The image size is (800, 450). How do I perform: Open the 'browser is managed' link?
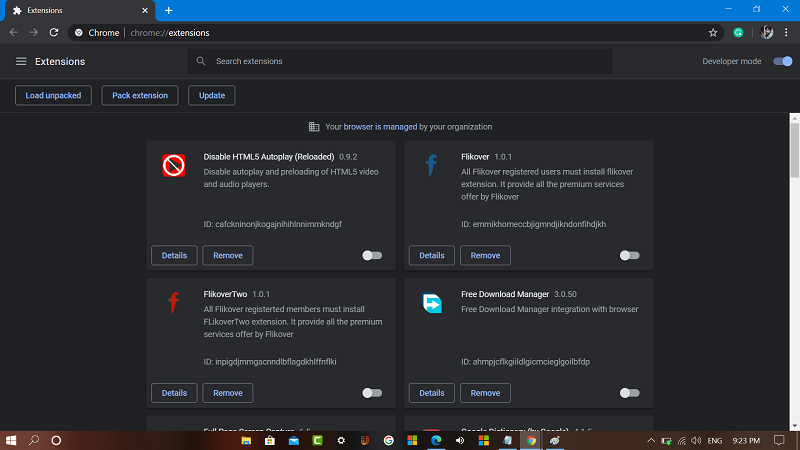point(380,127)
